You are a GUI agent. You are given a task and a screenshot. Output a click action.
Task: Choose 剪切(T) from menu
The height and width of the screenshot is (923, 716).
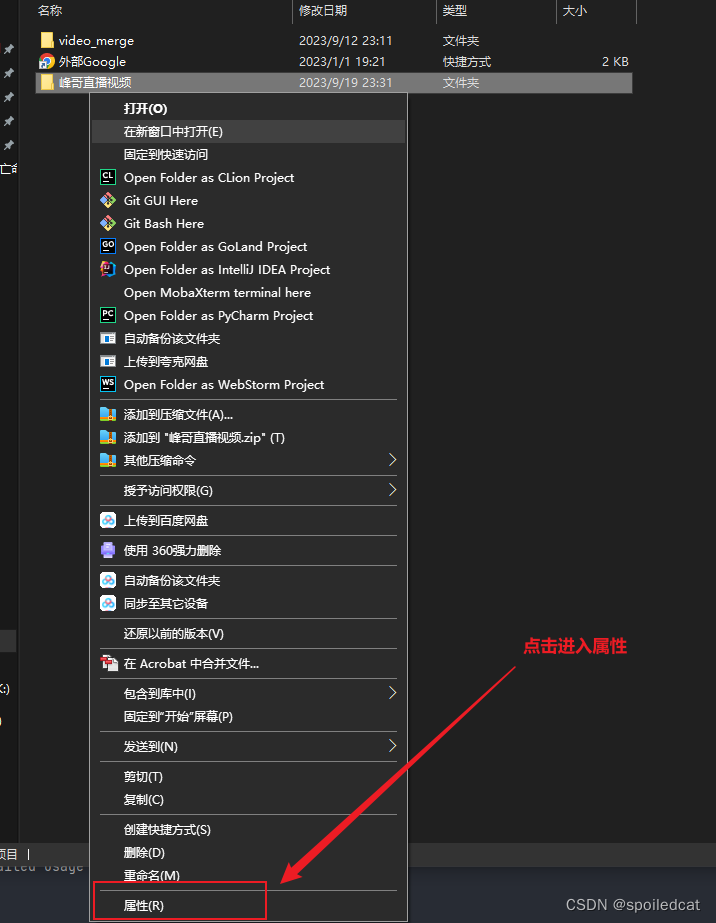coord(248,776)
